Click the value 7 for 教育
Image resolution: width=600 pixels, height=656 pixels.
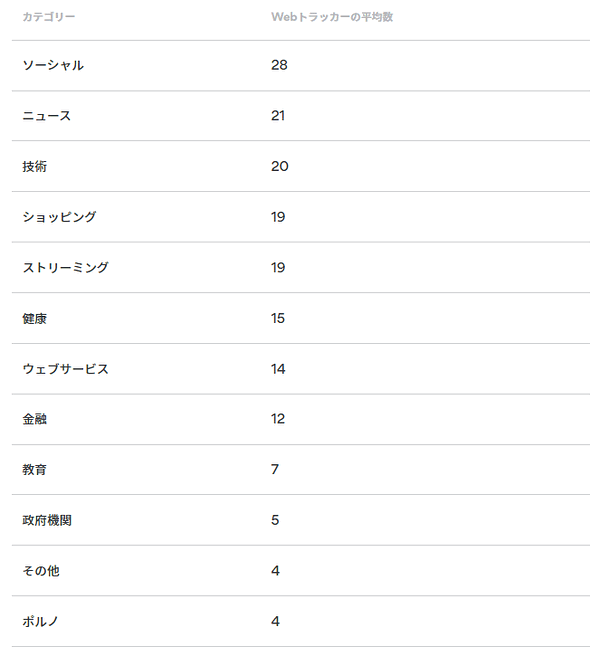[x=275, y=469]
